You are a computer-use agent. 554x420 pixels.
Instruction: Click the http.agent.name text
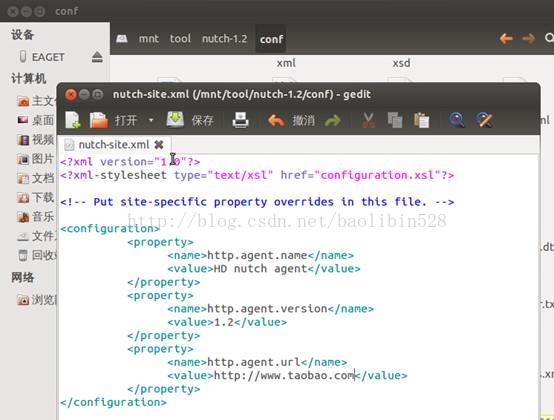pyautogui.click(x=257, y=255)
